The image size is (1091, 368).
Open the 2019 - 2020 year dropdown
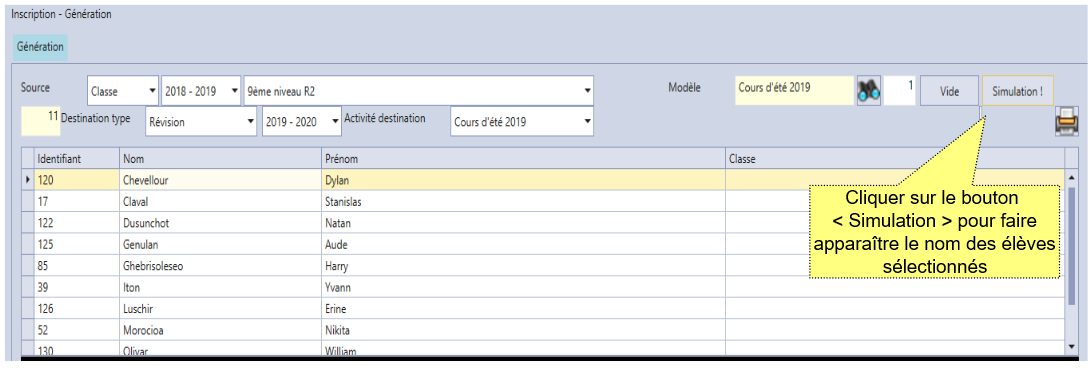pos(302,122)
